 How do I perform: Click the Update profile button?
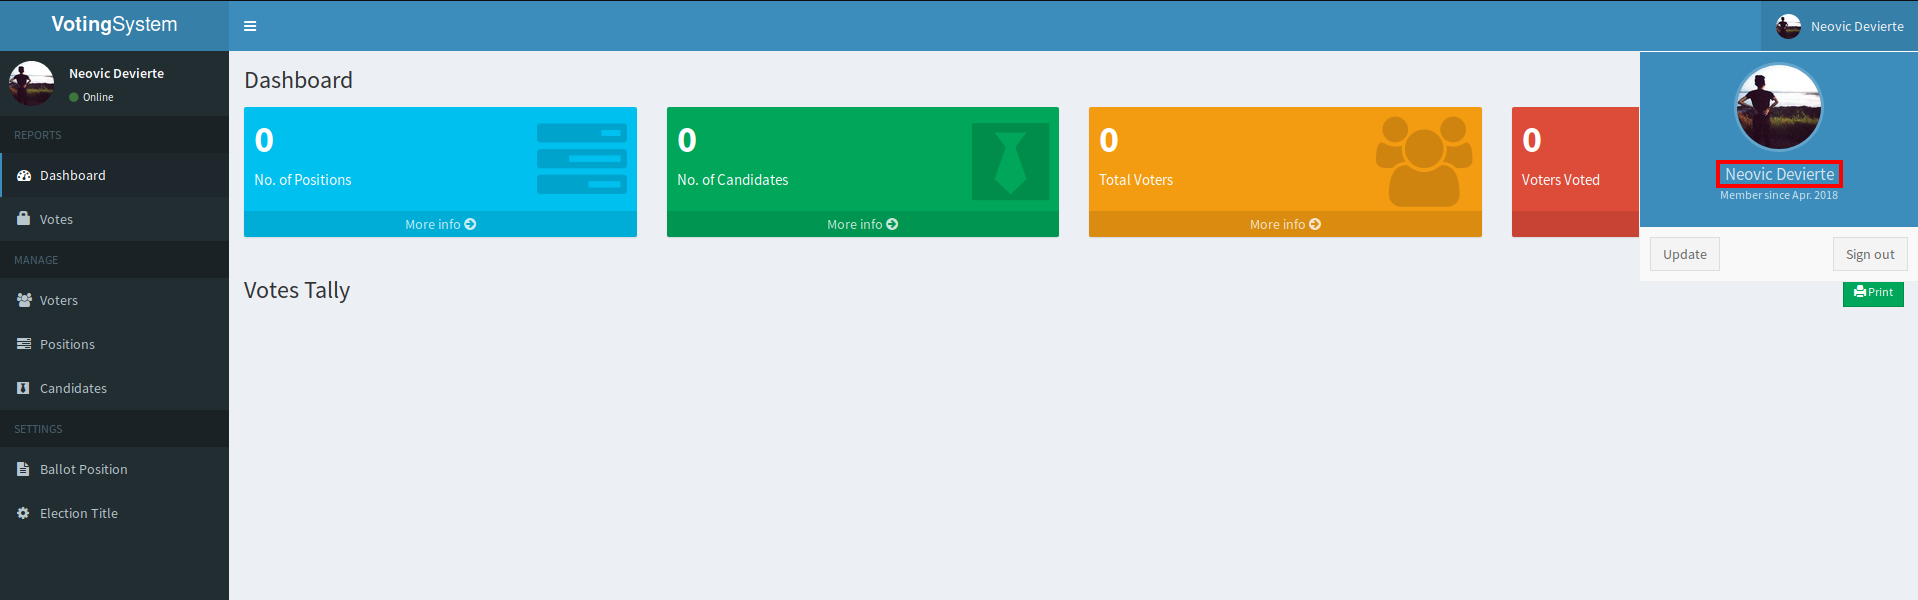click(x=1684, y=255)
